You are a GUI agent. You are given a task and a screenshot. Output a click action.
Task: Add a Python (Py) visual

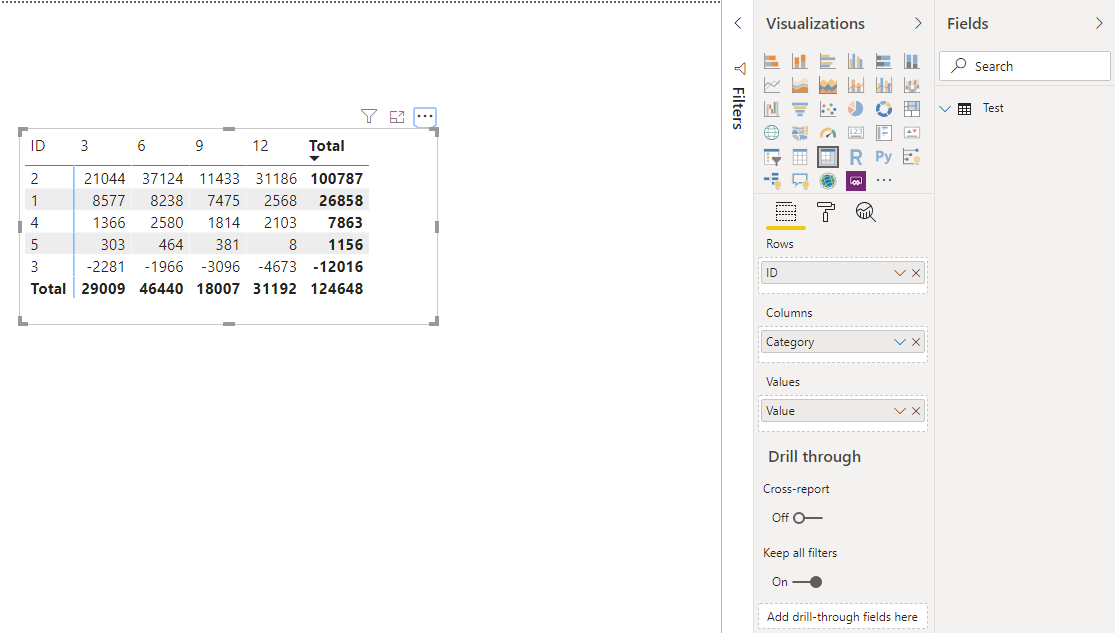(883, 157)
